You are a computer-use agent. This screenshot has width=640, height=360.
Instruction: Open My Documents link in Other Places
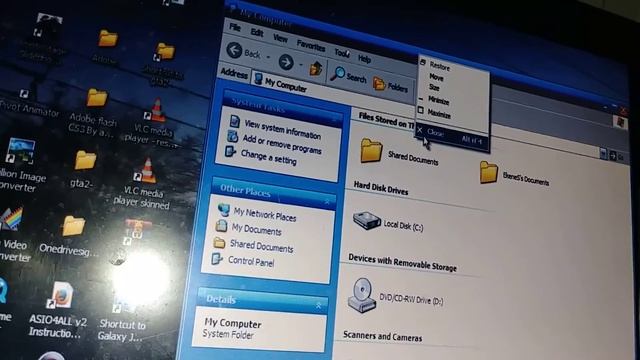(256, 229)
